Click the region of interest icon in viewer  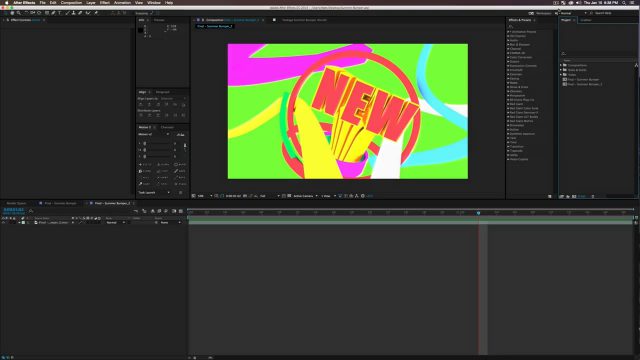[283, 196]
